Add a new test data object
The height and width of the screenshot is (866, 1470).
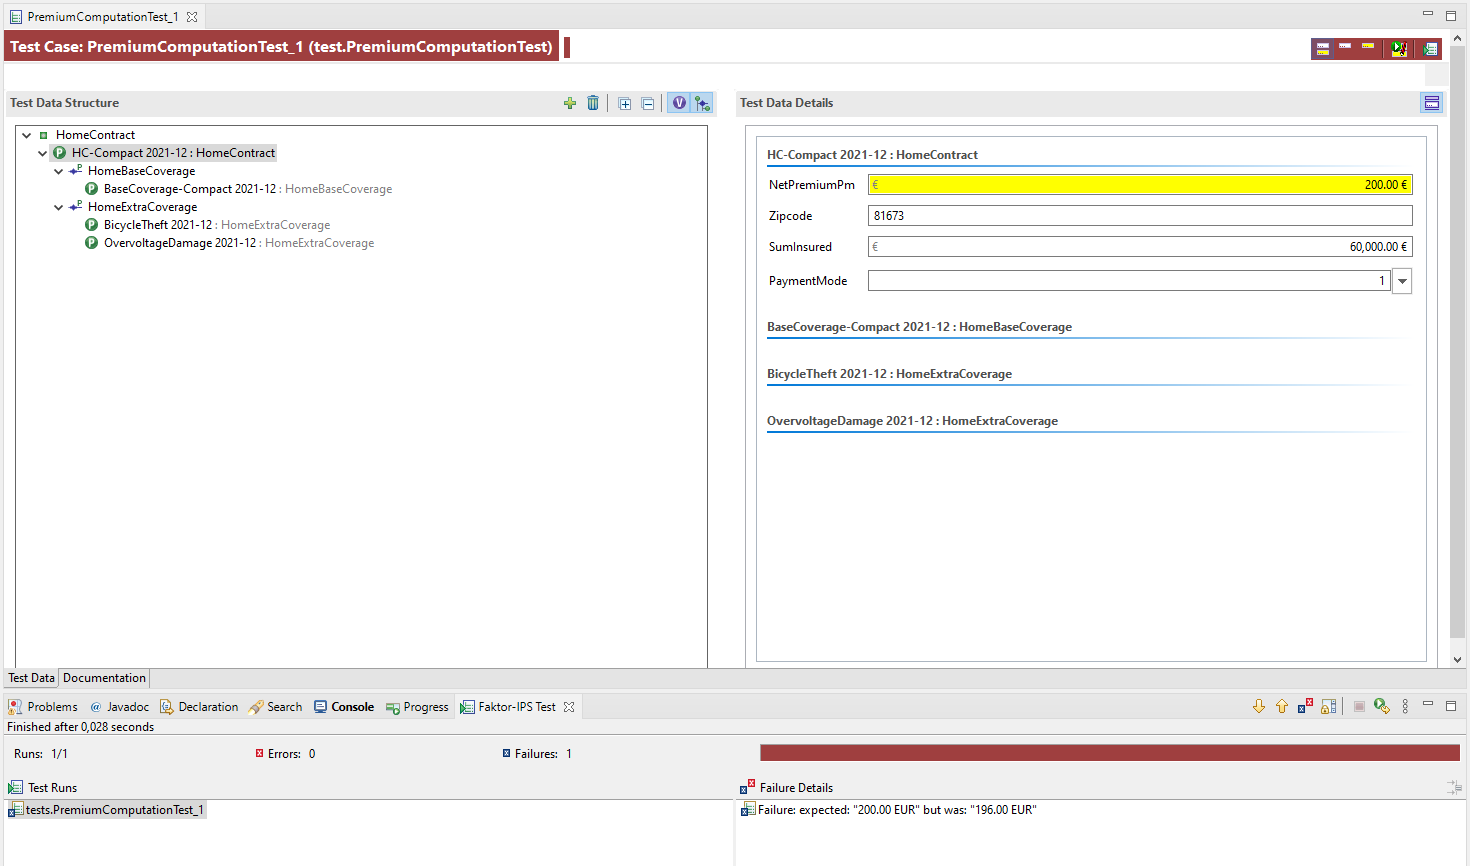click(570, 102)
